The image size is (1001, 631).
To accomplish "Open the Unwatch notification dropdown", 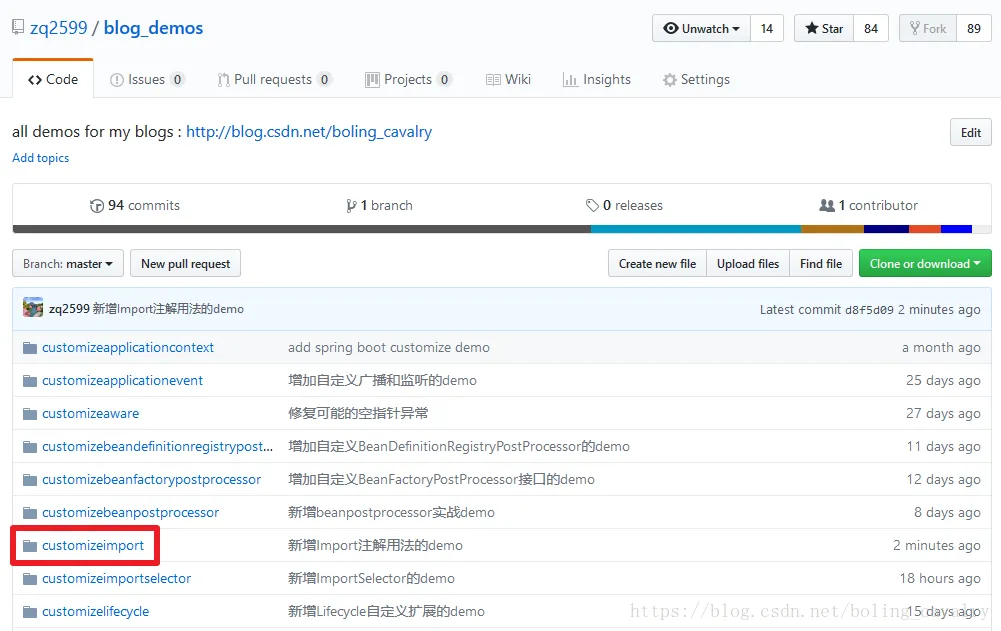I will (701, 29).
